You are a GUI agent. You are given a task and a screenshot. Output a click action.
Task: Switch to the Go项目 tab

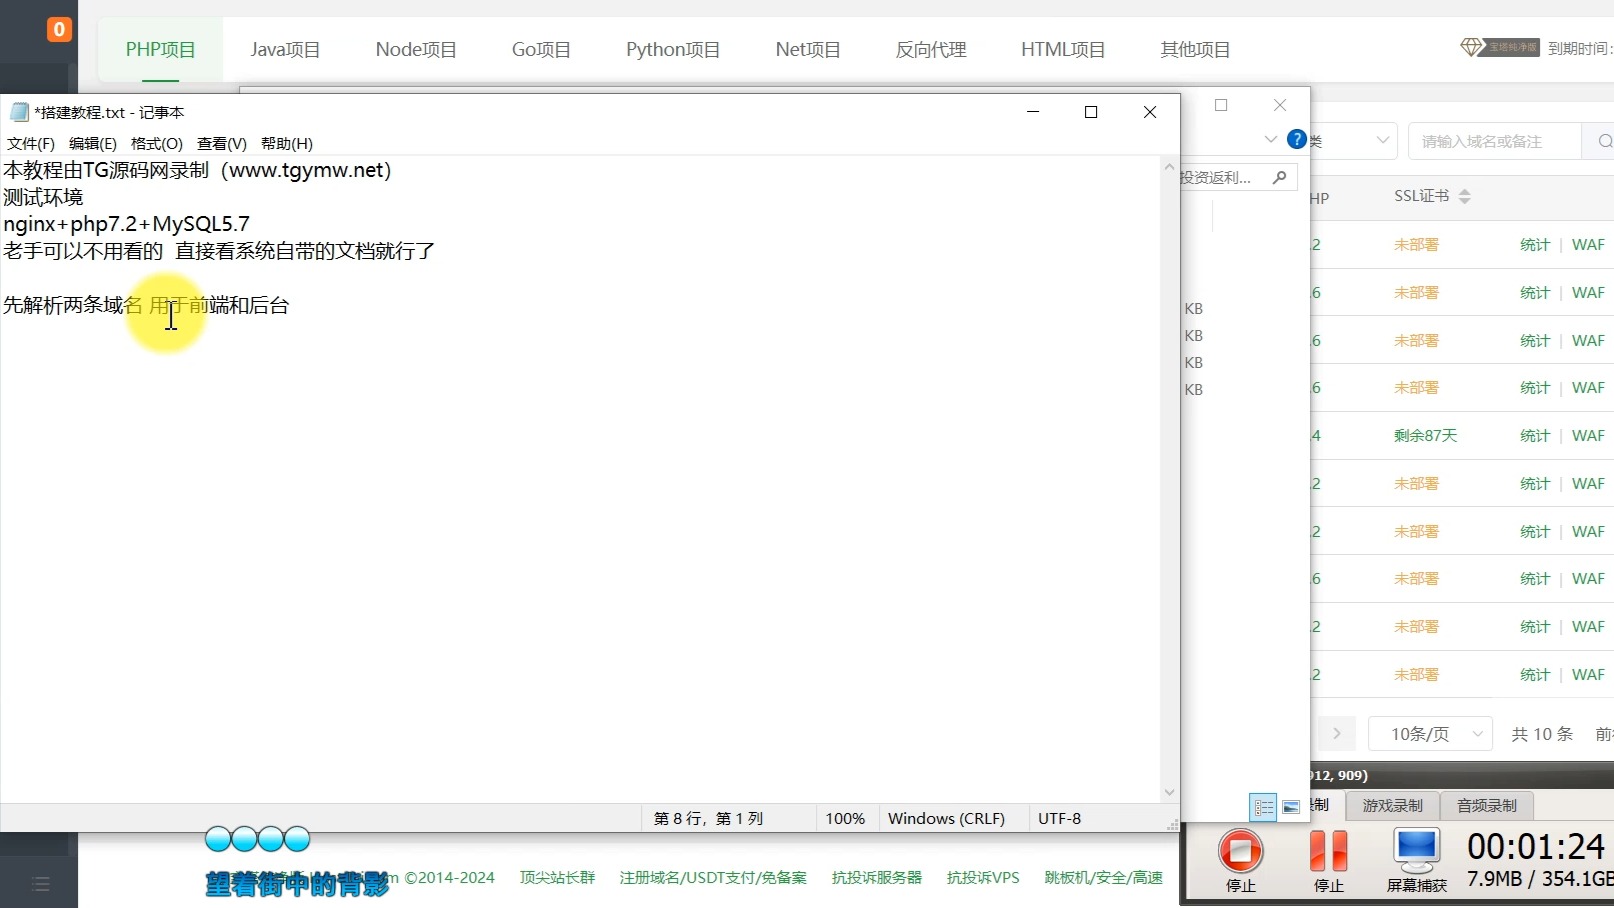pyautogui.click(x=541, y=49)
